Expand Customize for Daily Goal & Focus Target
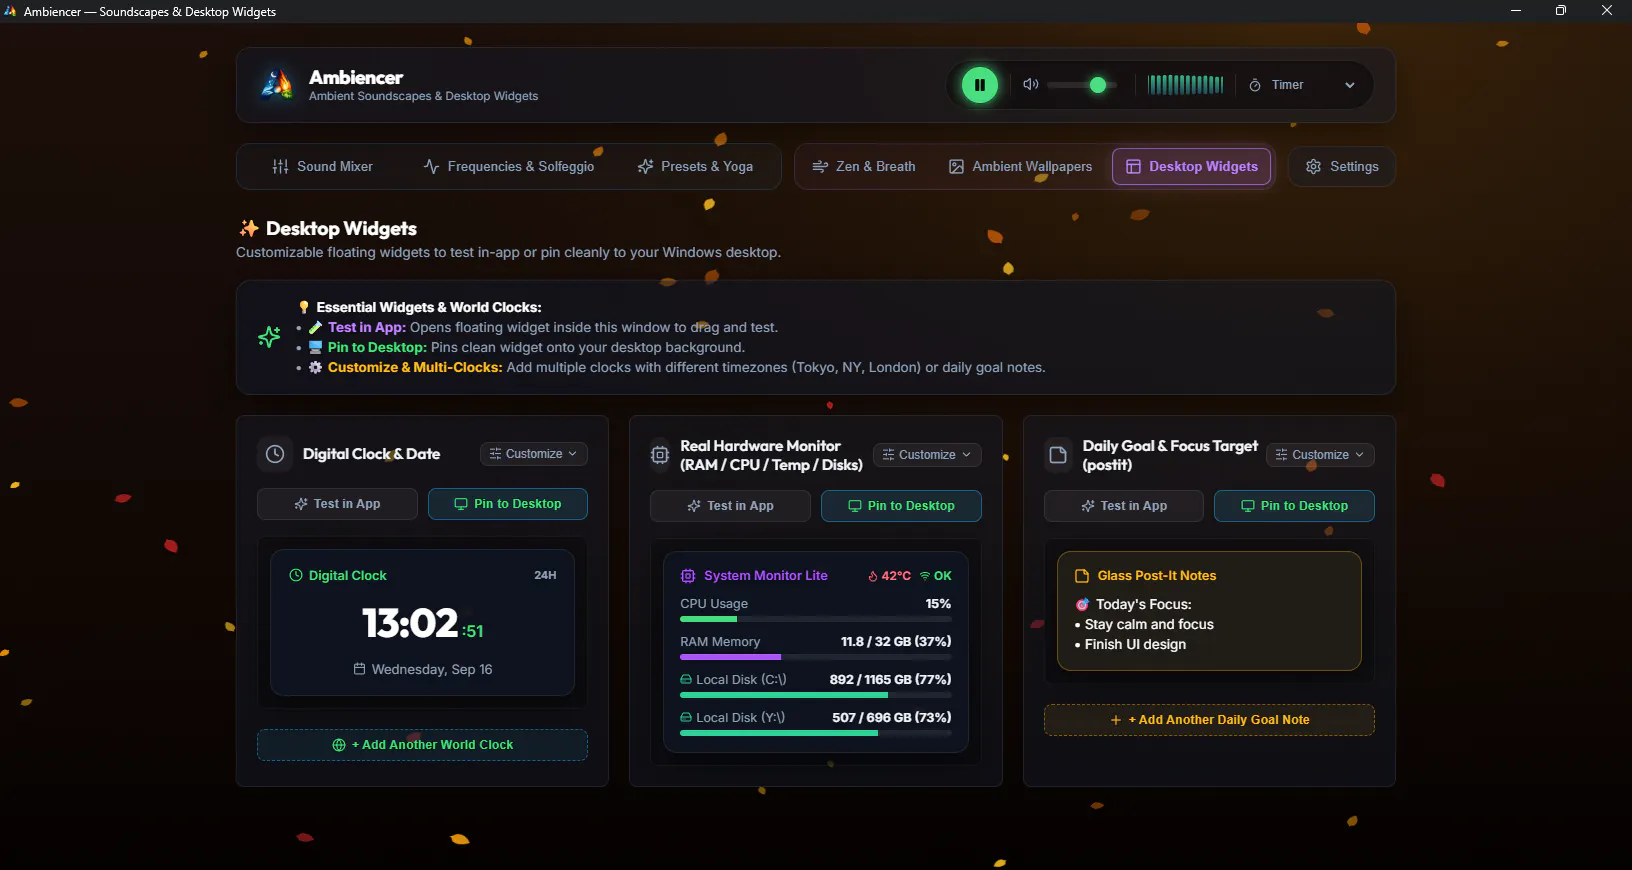This screenshot has width=1632, height=870. tap(1320, 455)
